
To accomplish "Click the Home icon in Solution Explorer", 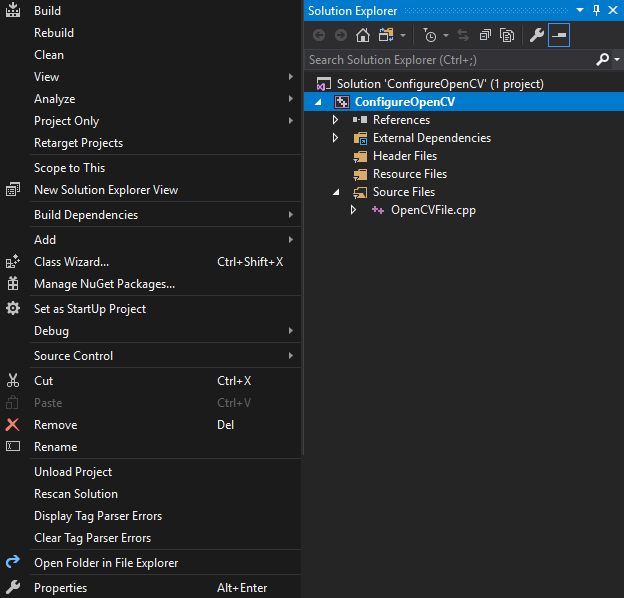I will pos(362,36).
